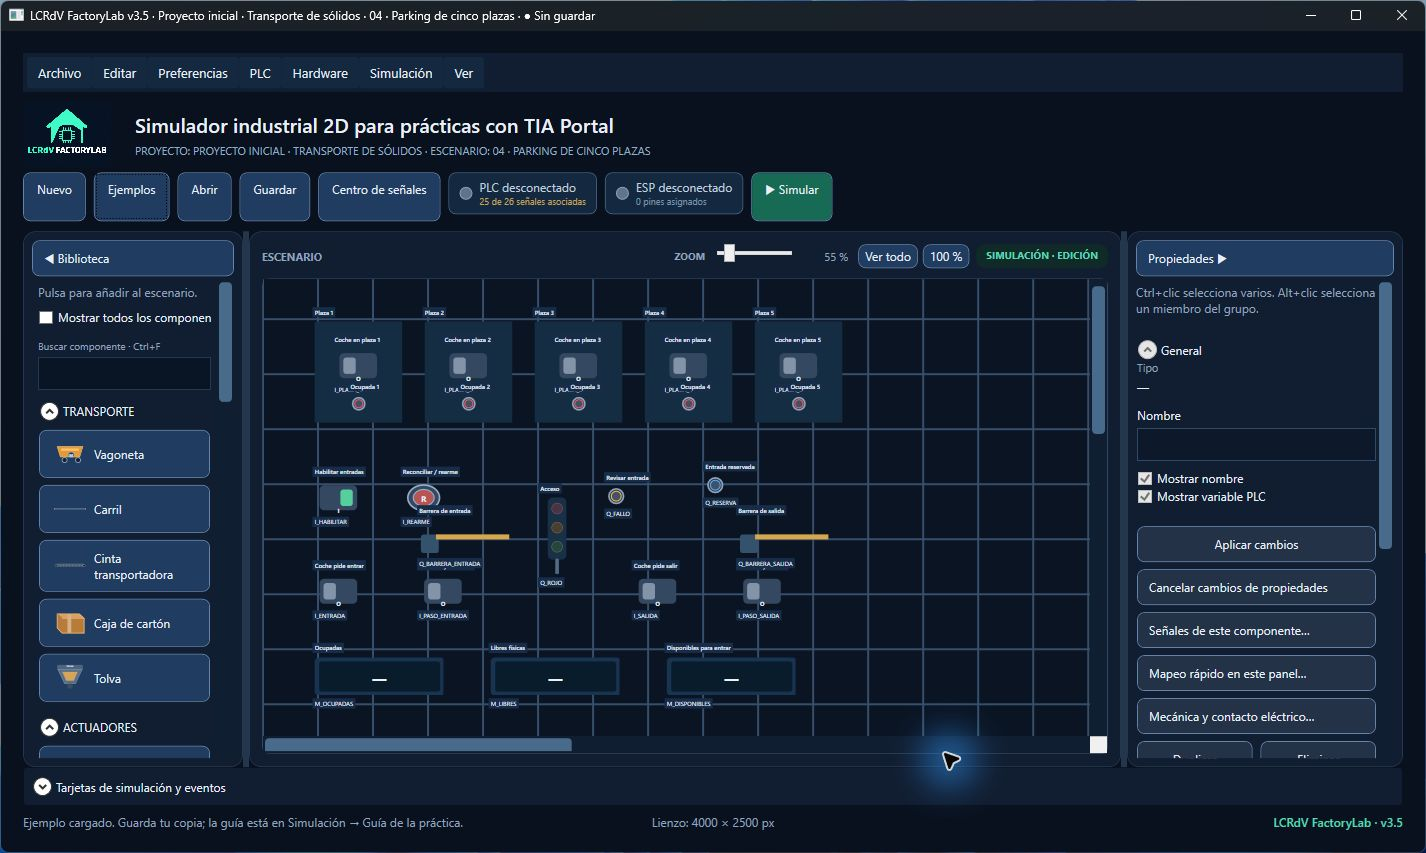Select the Ocupada 5 indicator lamp
Screen dimensions: 1426x853
coord(798,404)
